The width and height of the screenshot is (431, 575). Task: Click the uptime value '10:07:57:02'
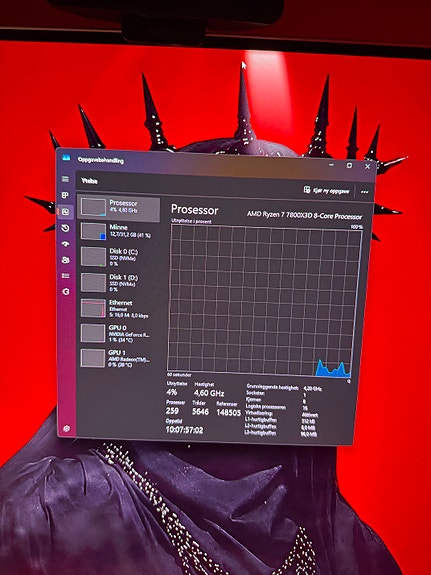(x=185, y=430)
